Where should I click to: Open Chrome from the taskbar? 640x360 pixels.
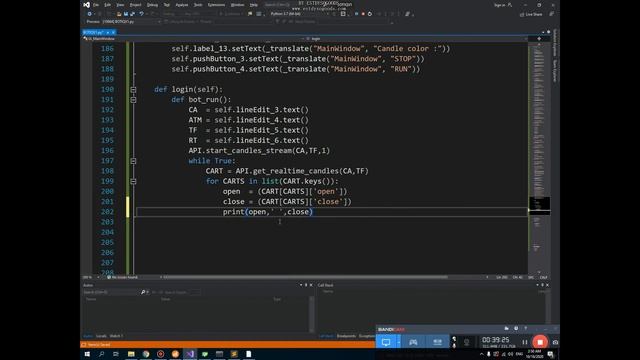pos(146,354)
